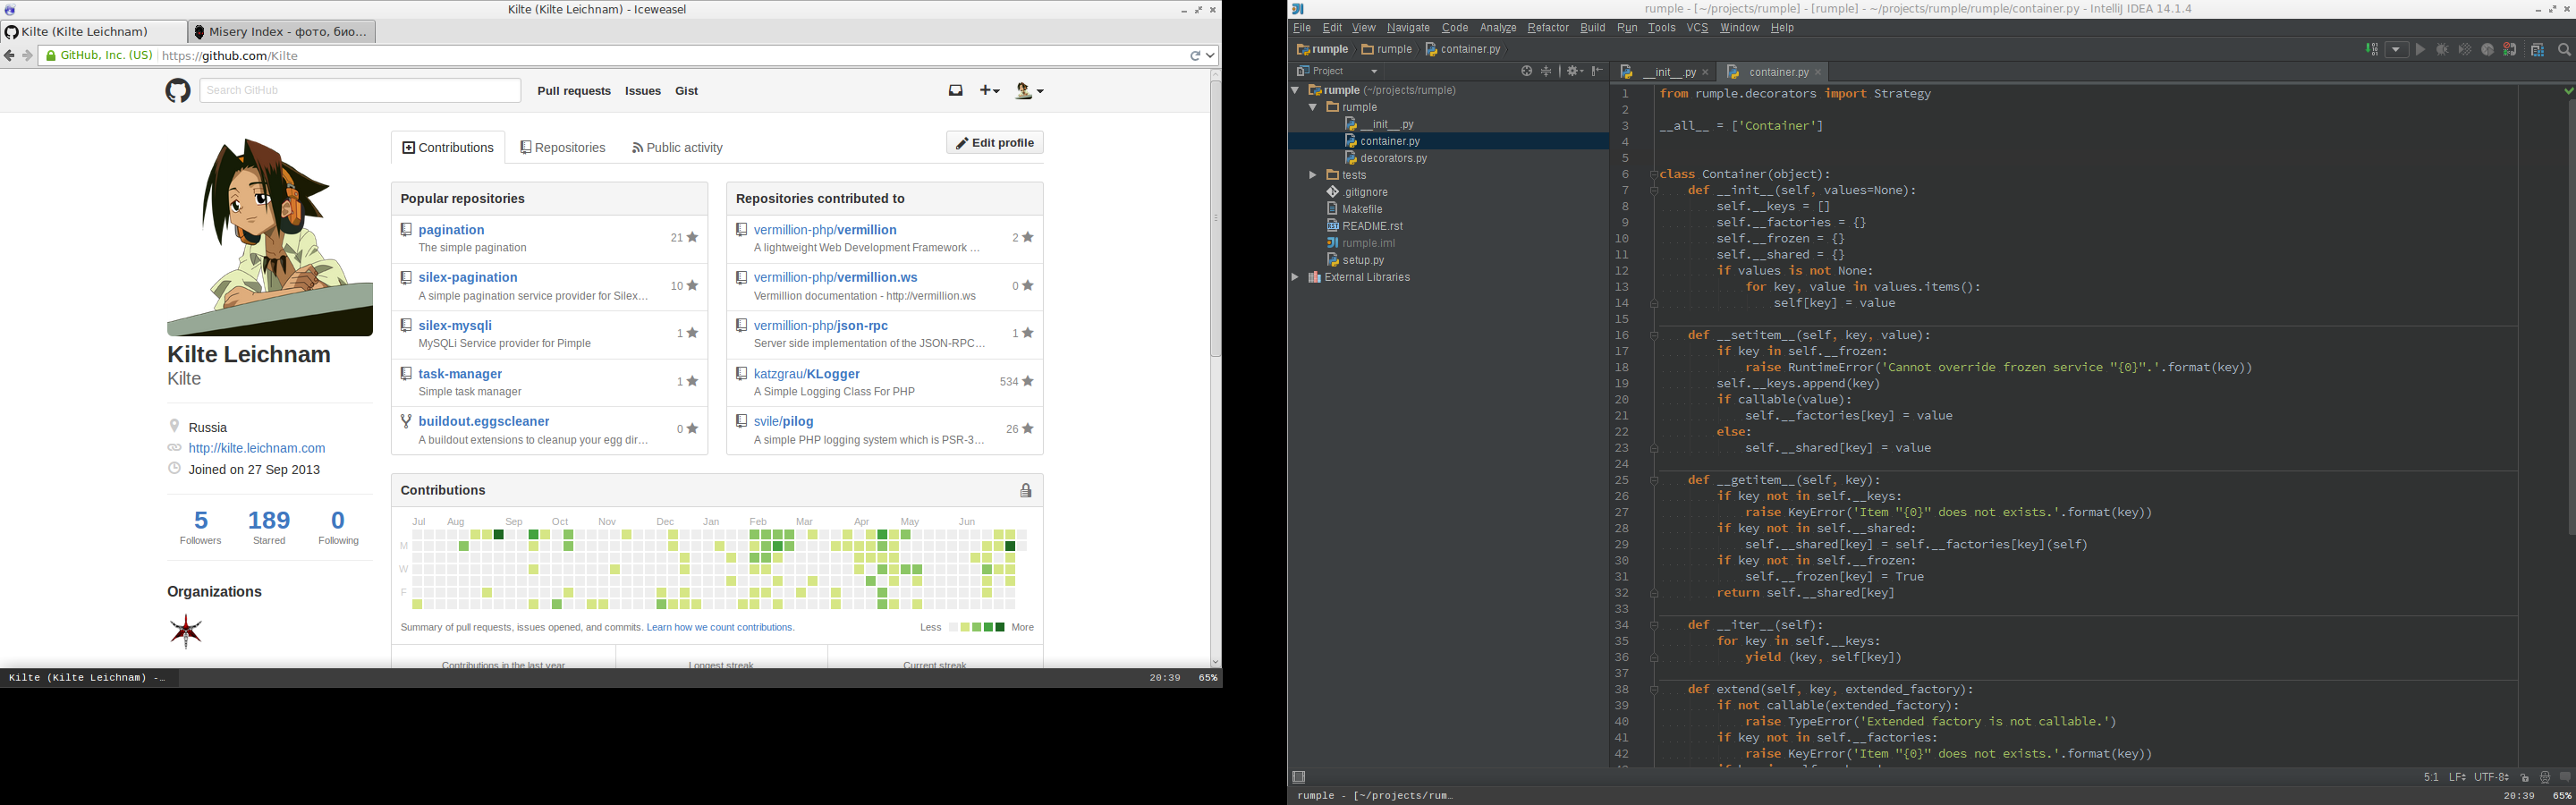This screenshot has height=805, width=2576.
Task: Toggle read-only lock icon in status bar
Action: (x=2524, y=777)
